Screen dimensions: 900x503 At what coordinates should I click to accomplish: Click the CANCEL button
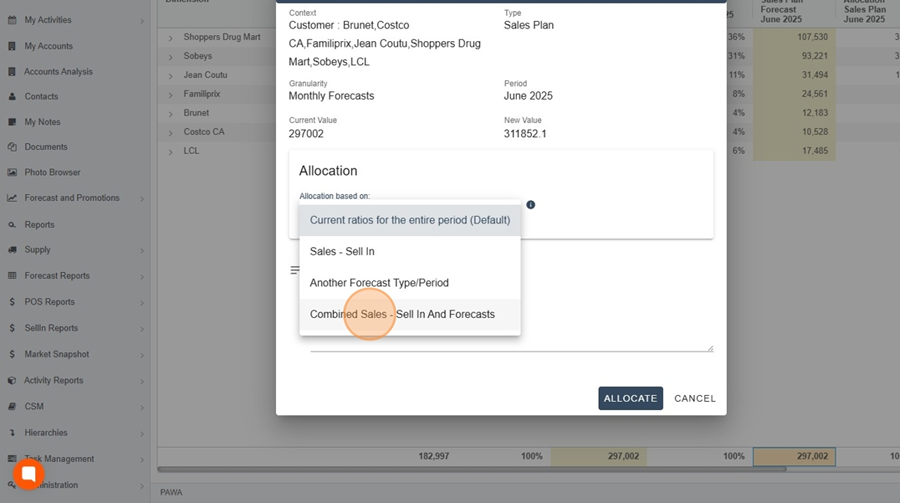click(x=695, y=398)
